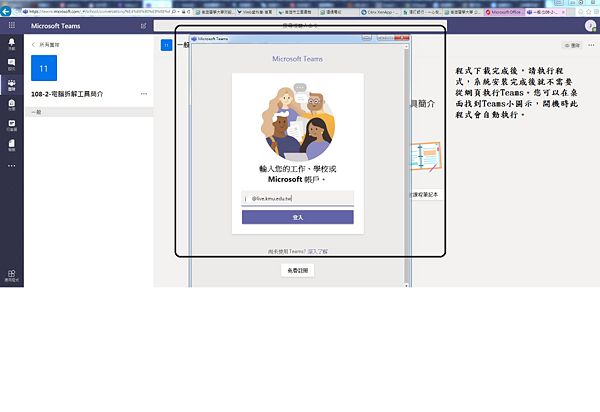Expand more apps ellipsis in sidebar
Screen dimensions: 600x412
click(x=11, y=164)
